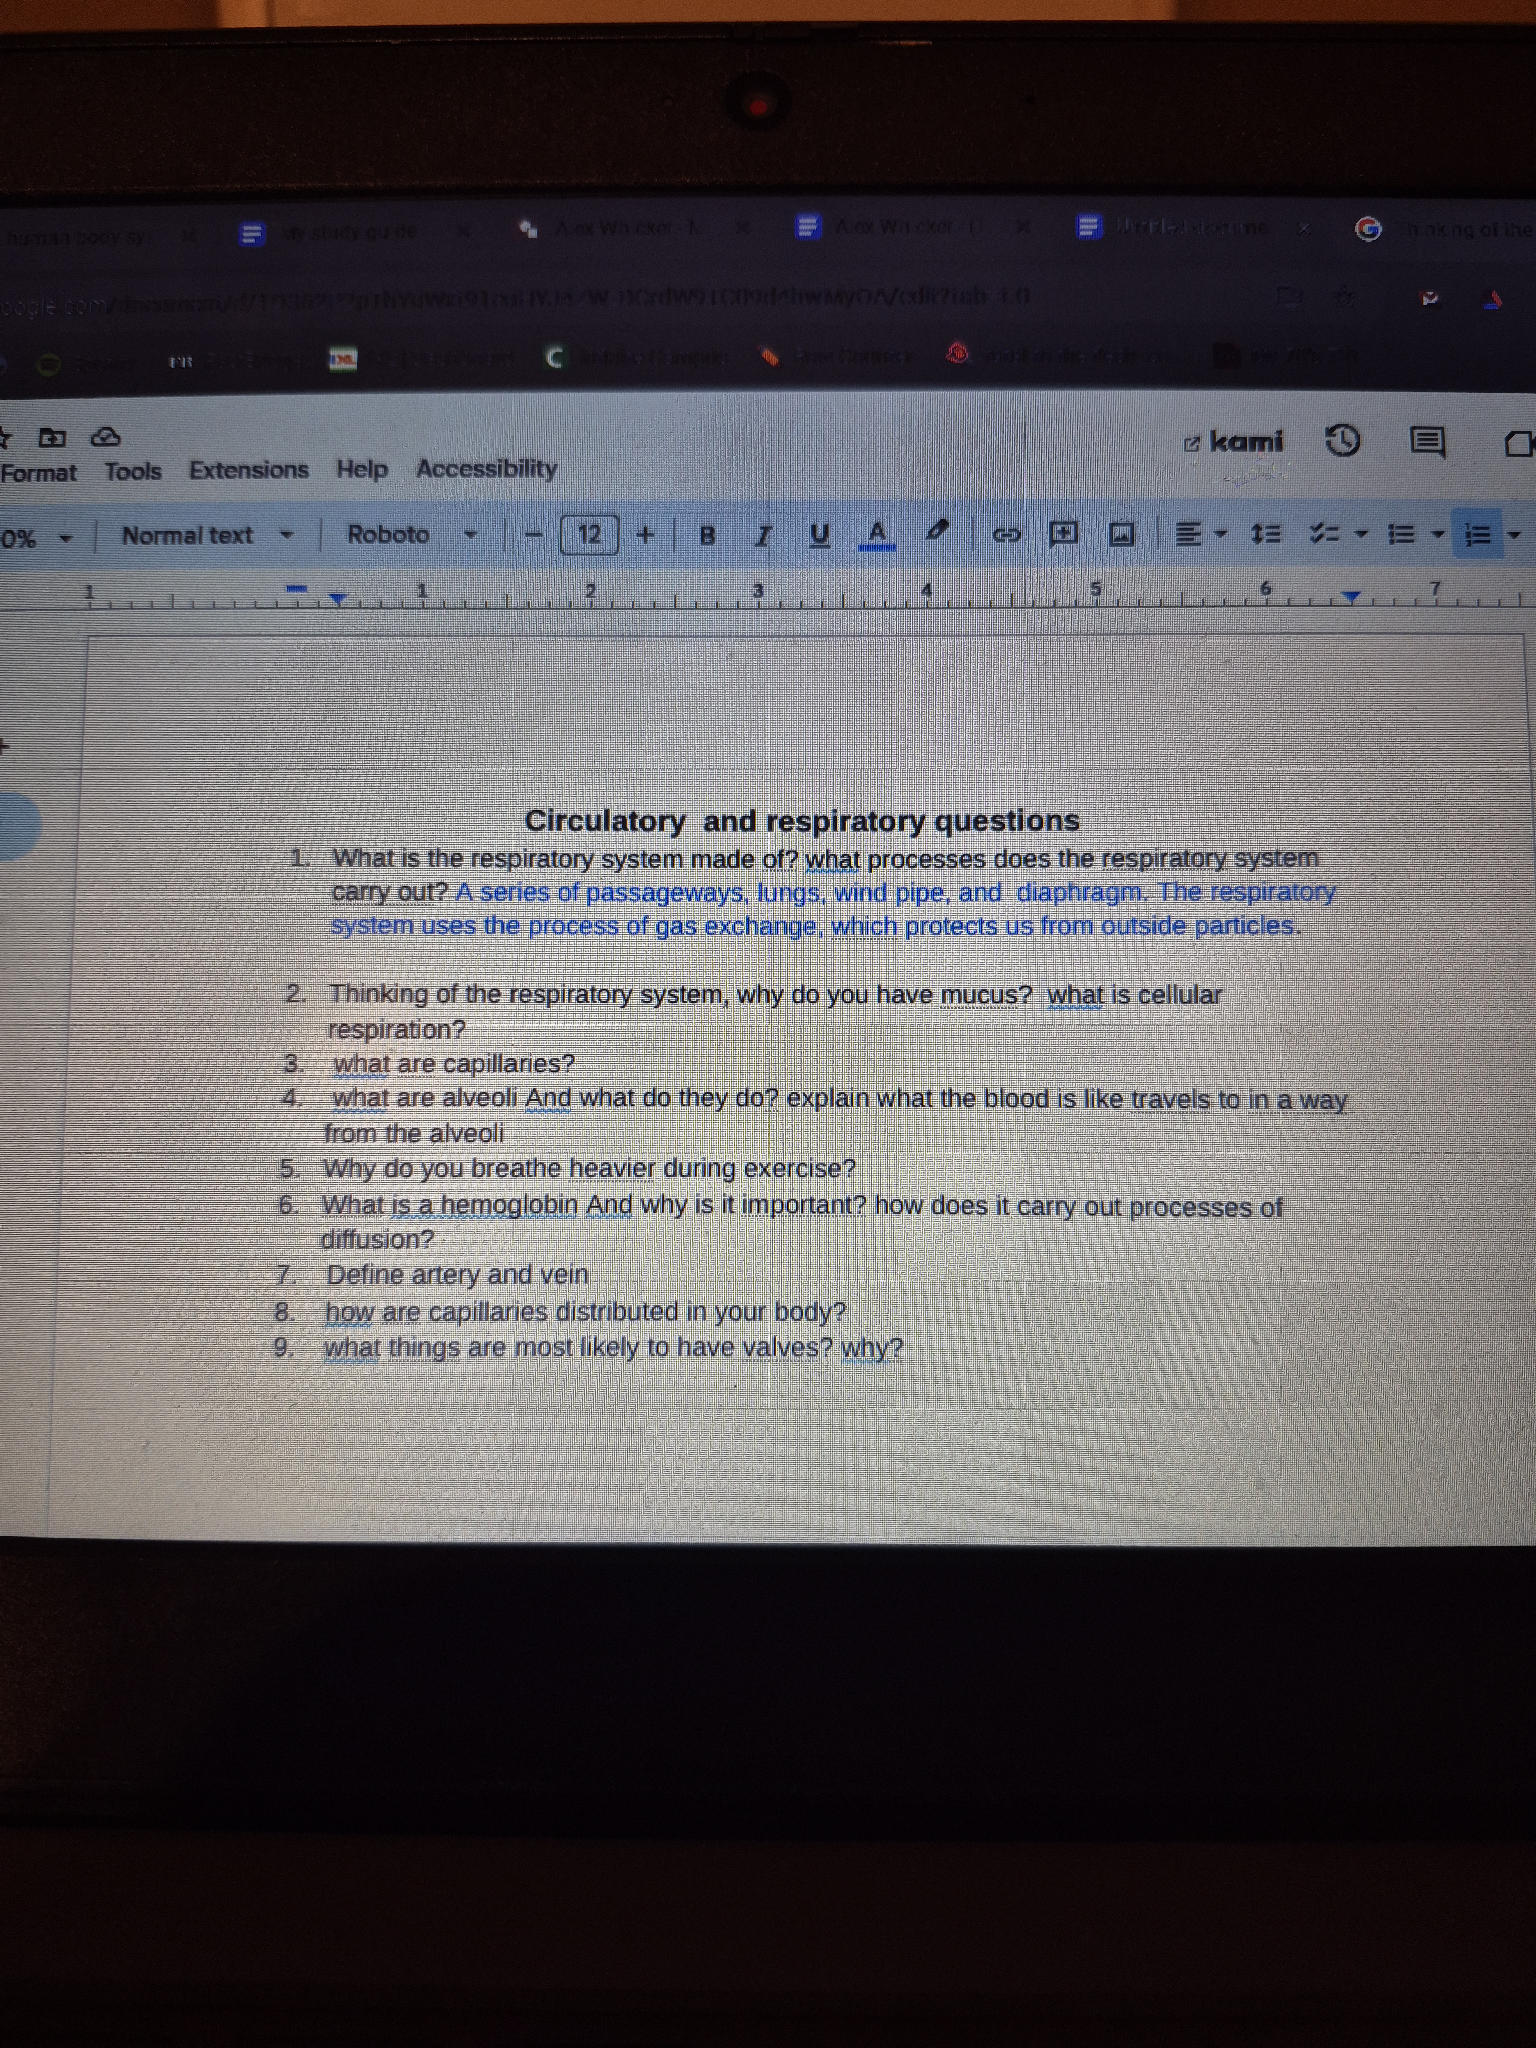Image resolution: width=1536 pixels, height=2048 pixels.
Task: Decrease the font size
Action: [x=536, y=535]
